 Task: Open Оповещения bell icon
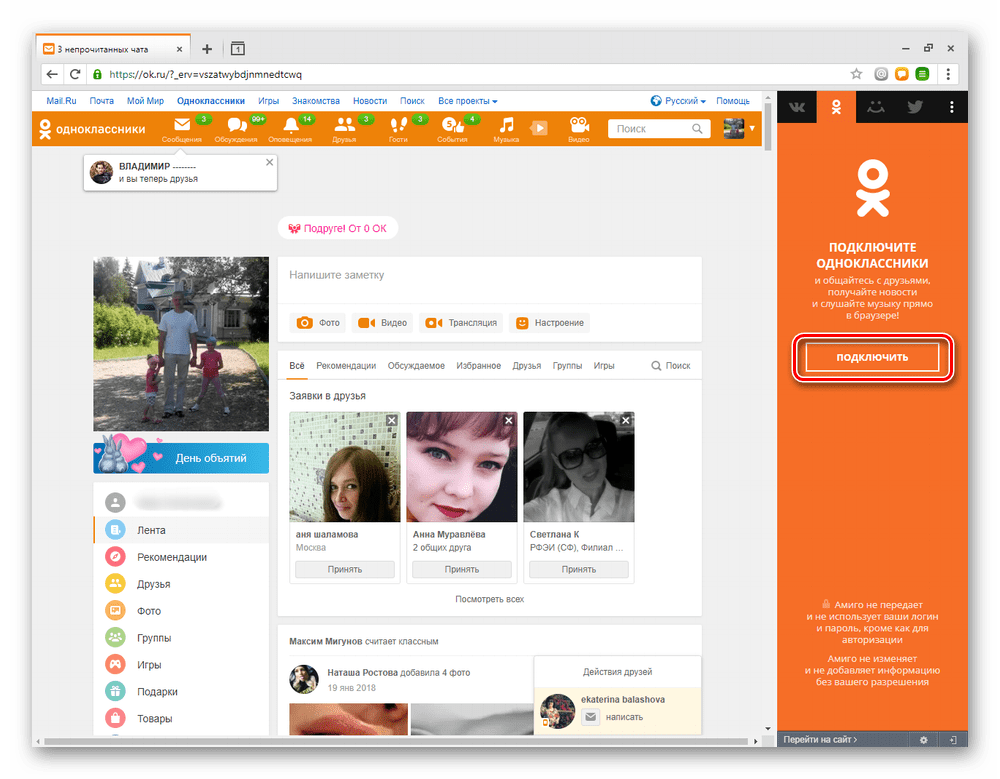point(291,126)
